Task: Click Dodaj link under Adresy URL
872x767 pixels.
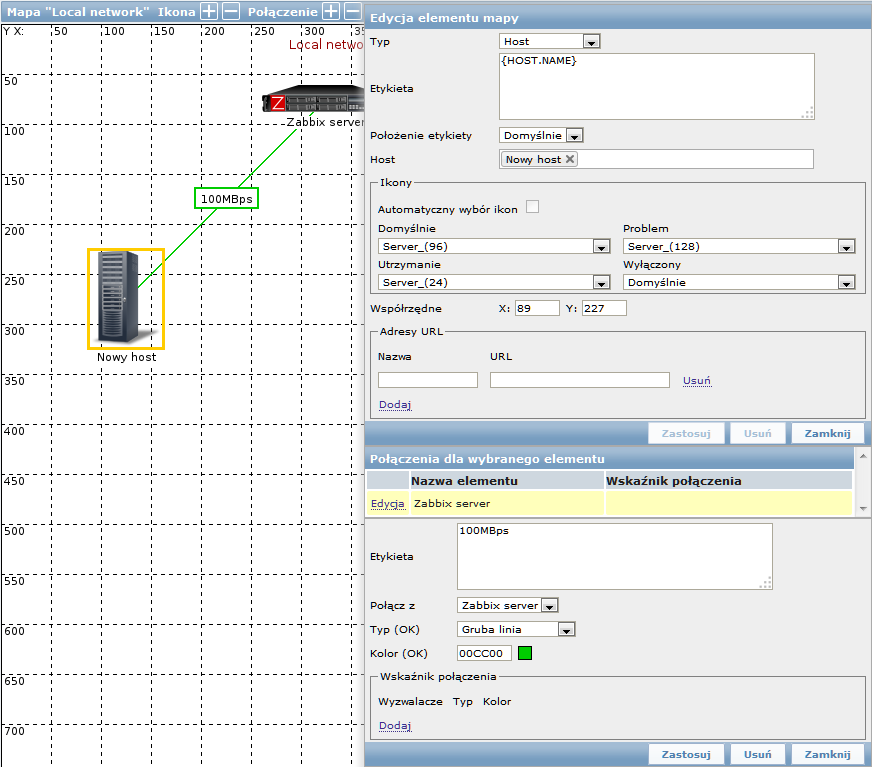Action: click(x=395, y=404)
